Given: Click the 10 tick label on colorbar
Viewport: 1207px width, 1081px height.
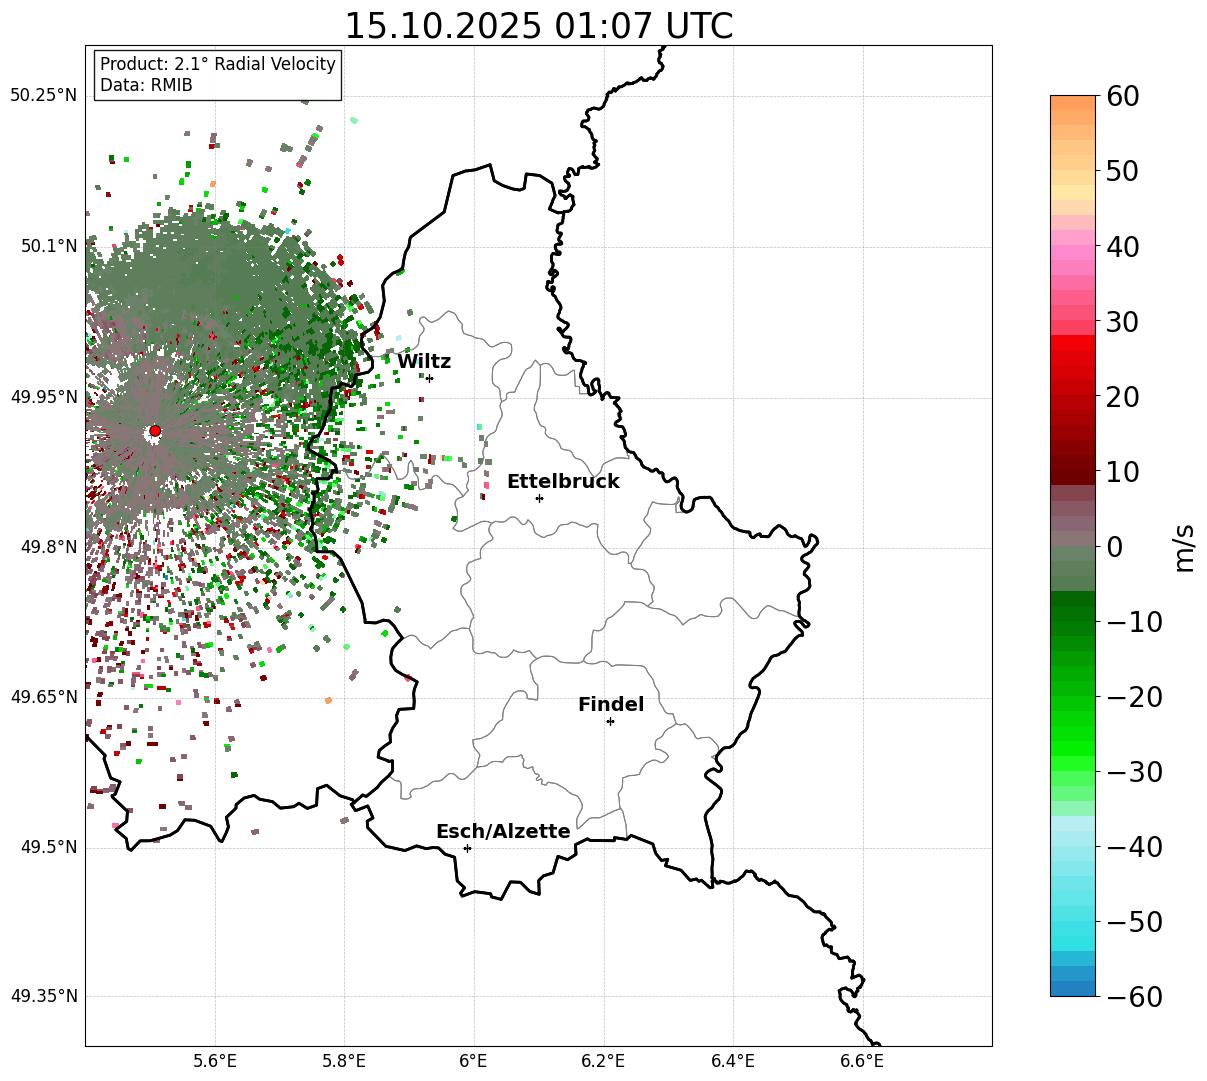Looking at the screenshot, I should point(1124,472).
